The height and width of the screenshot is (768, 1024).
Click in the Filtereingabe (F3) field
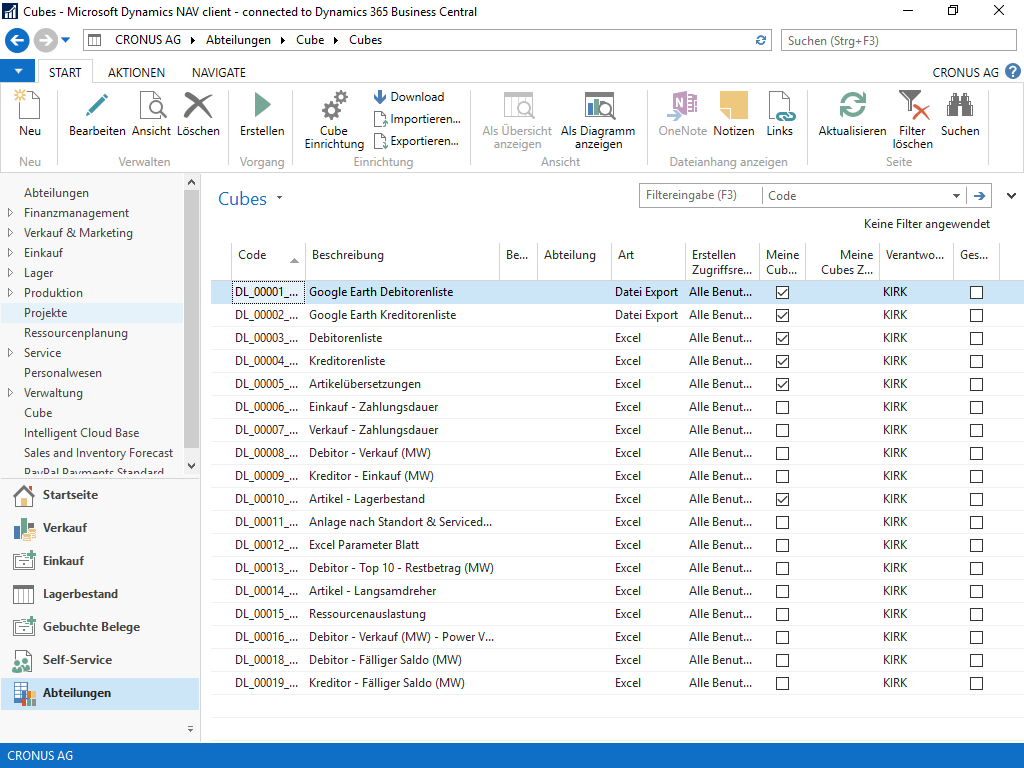[700, 195]
